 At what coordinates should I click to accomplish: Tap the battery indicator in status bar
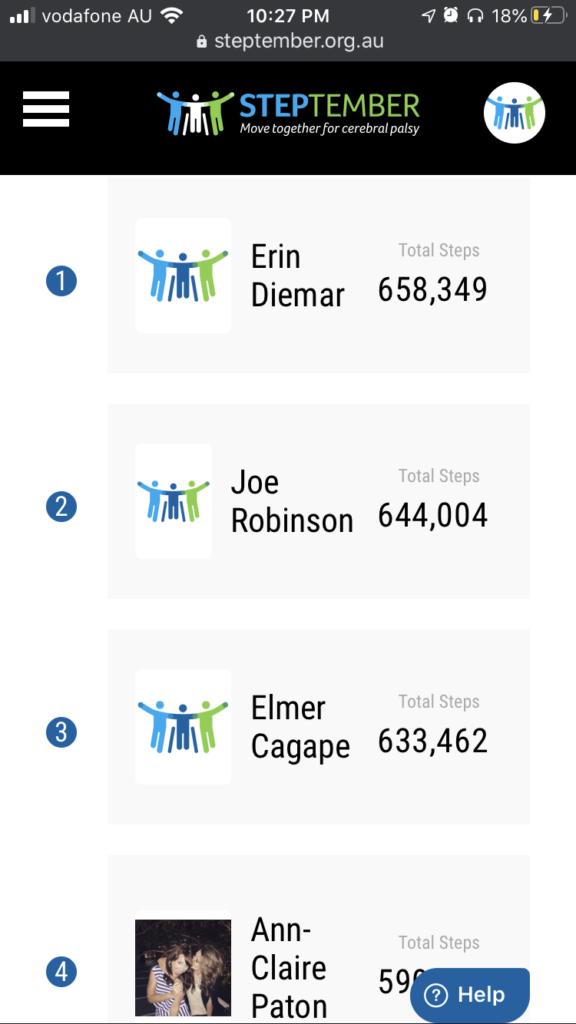547,16
